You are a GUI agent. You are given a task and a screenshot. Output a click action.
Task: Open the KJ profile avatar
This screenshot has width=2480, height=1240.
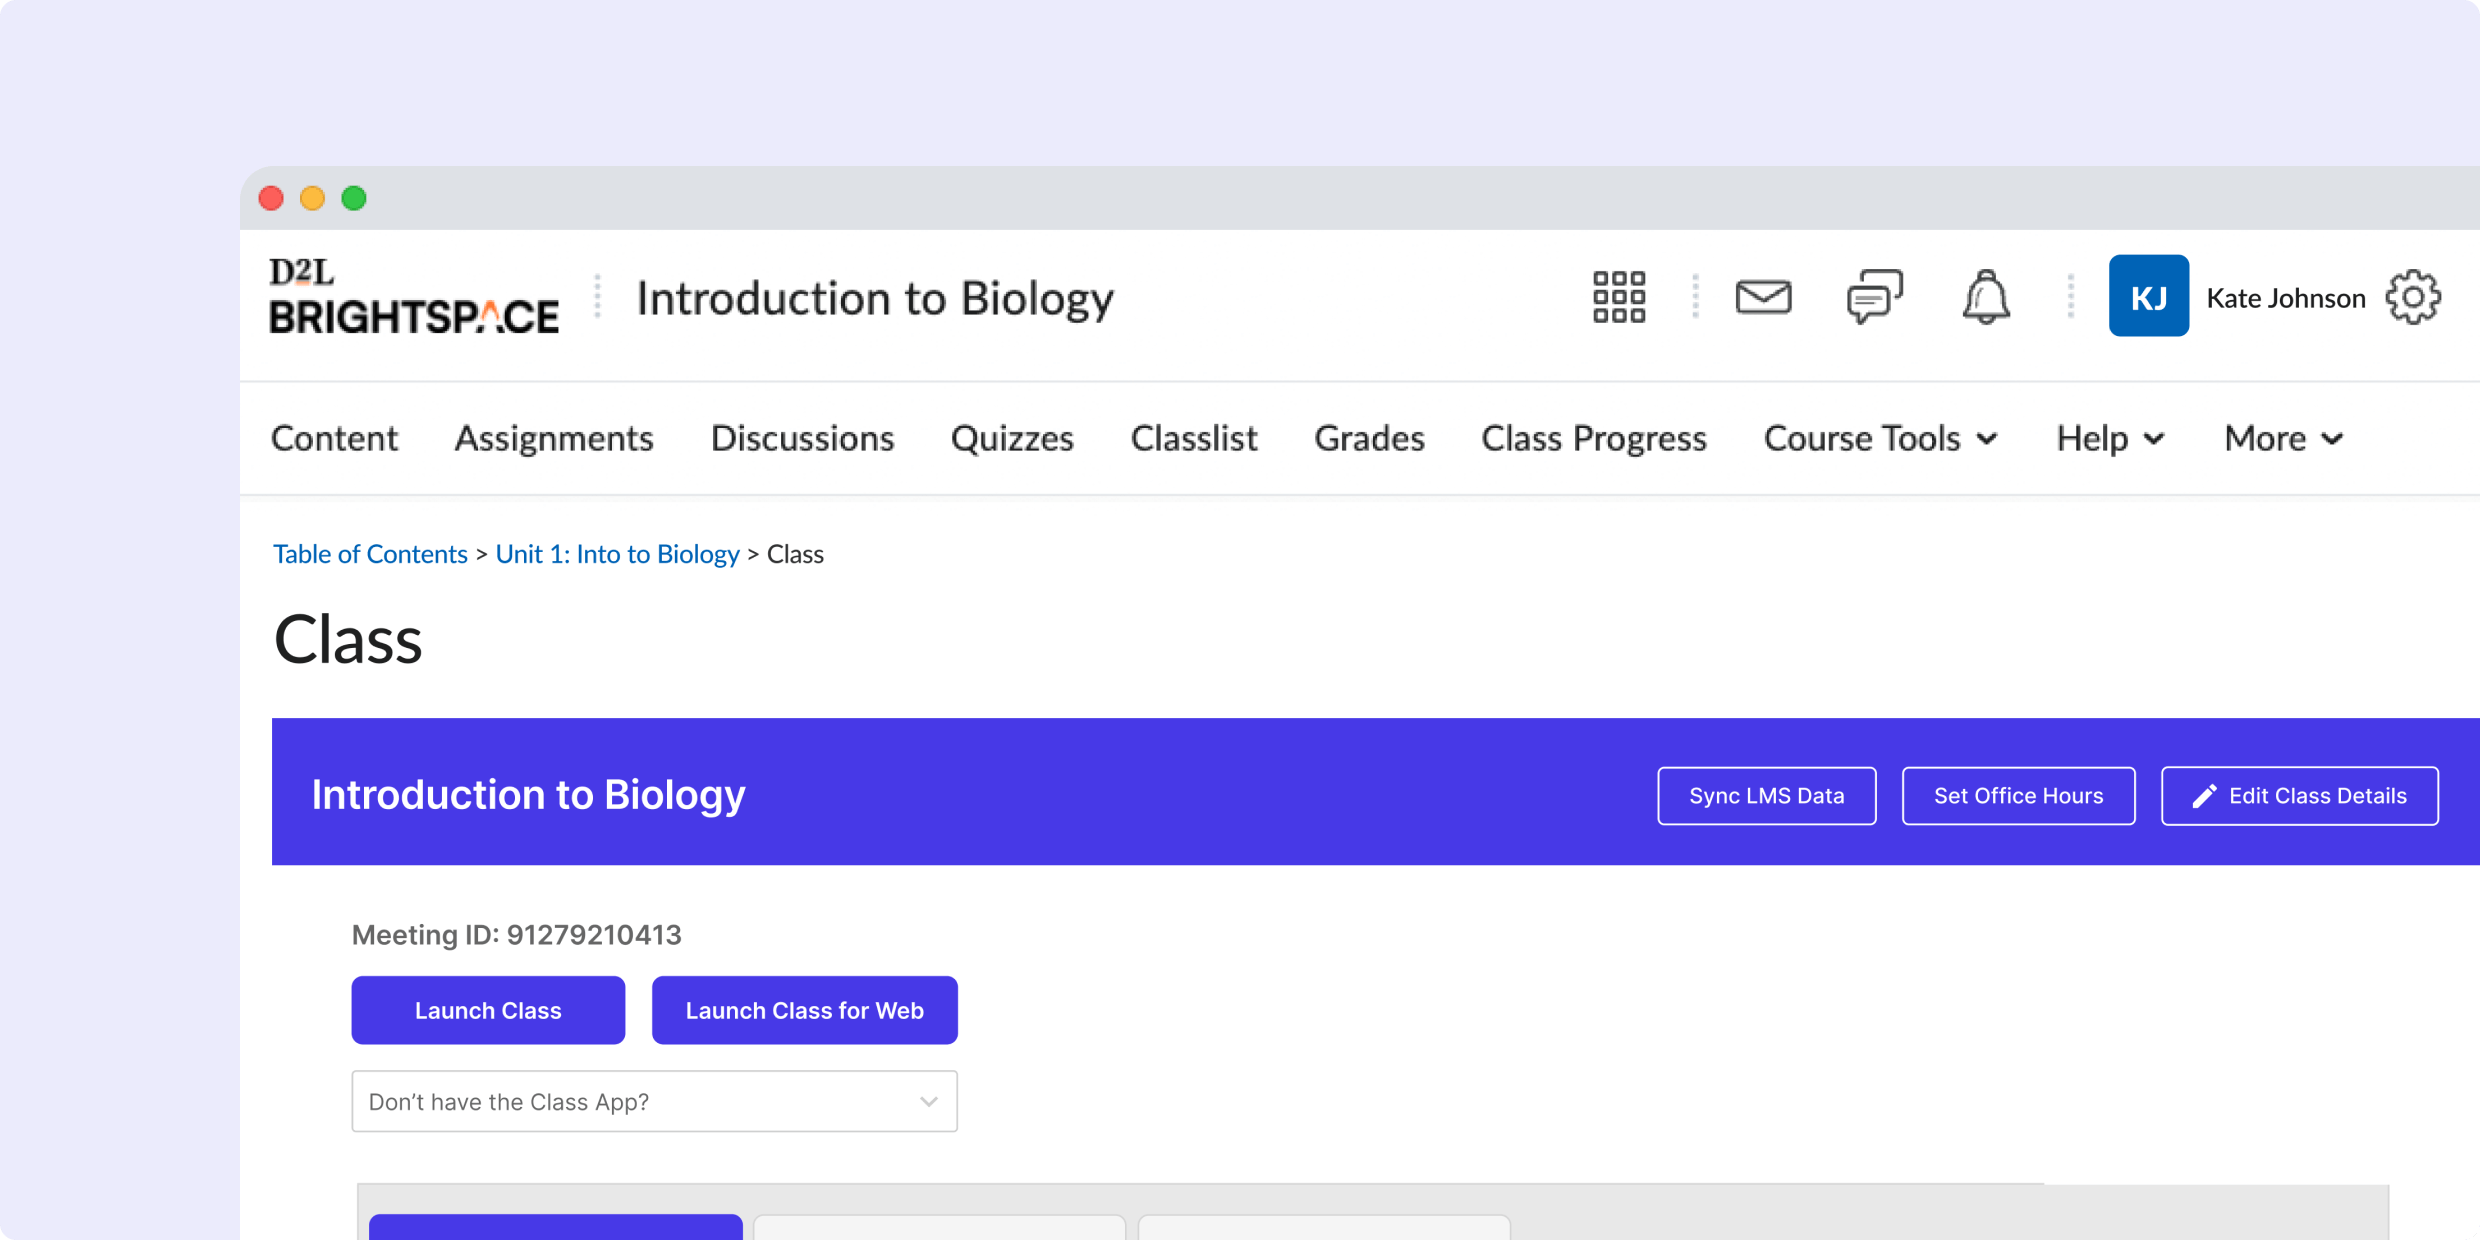tap(2148, 296)
